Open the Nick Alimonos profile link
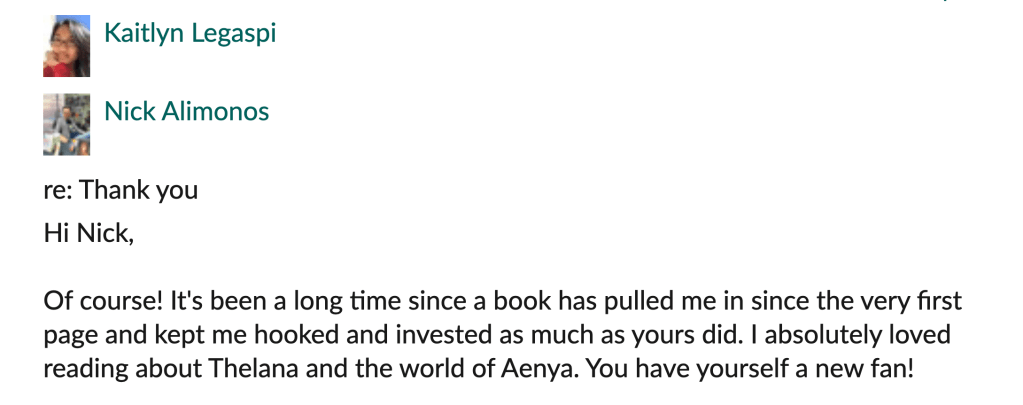The width and height of the screenshot is (1023, 405). point(187,111)
